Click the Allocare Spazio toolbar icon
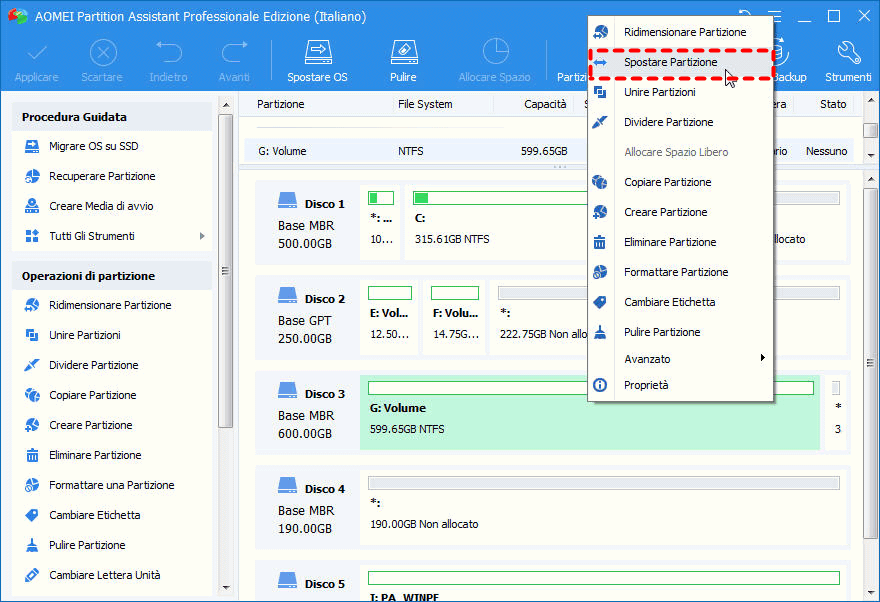The width and height of the screenshot is (880, 602). [x=495, y=52]
